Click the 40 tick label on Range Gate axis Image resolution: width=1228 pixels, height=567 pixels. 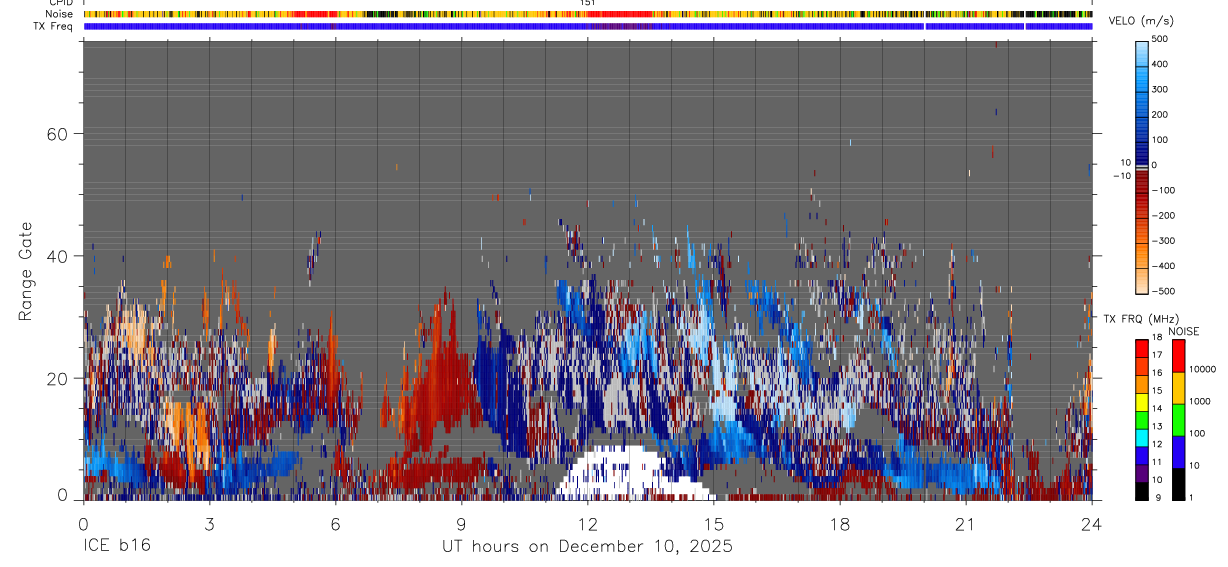tap(56, 256)
